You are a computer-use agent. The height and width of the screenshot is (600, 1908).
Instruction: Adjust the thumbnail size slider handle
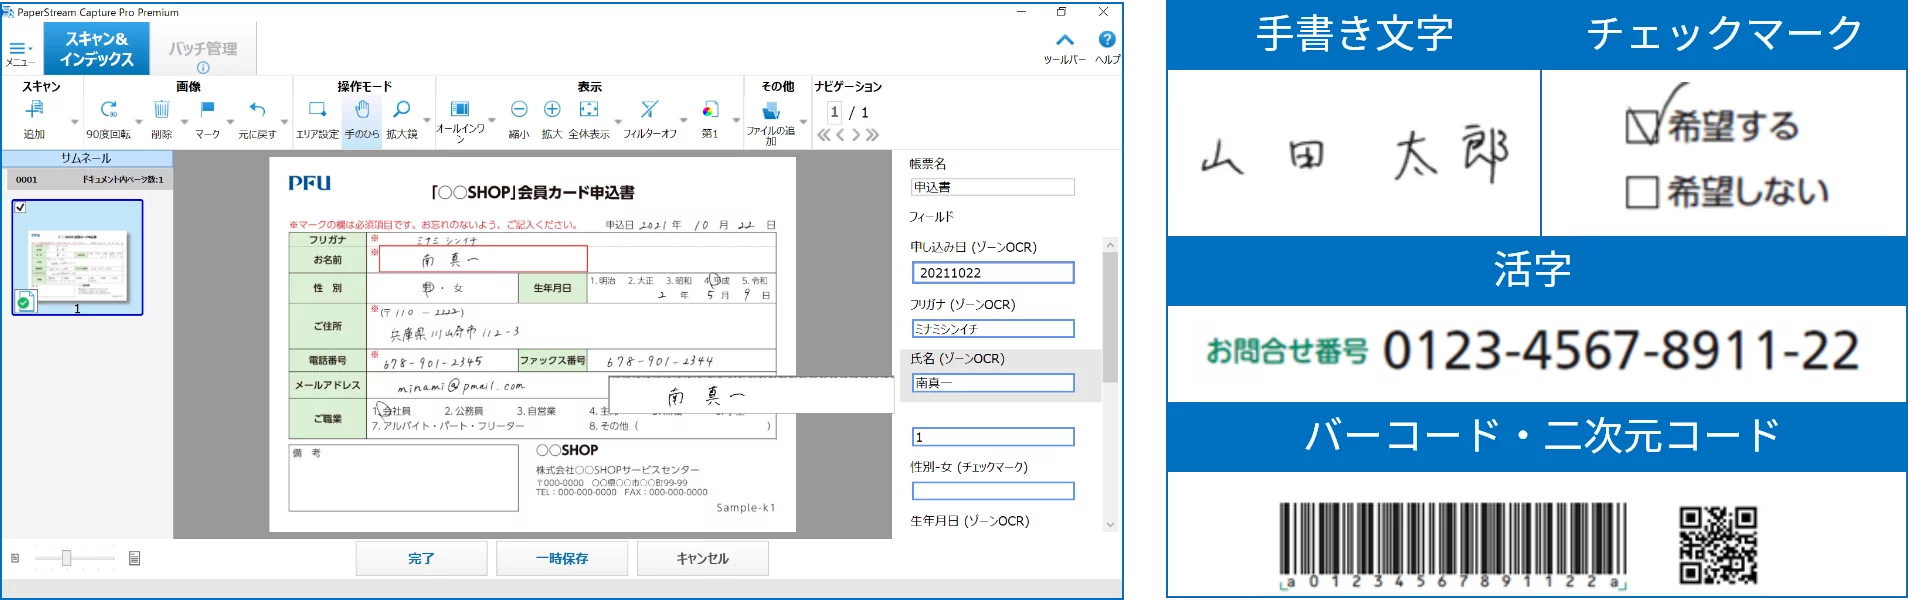click(66, 558)
